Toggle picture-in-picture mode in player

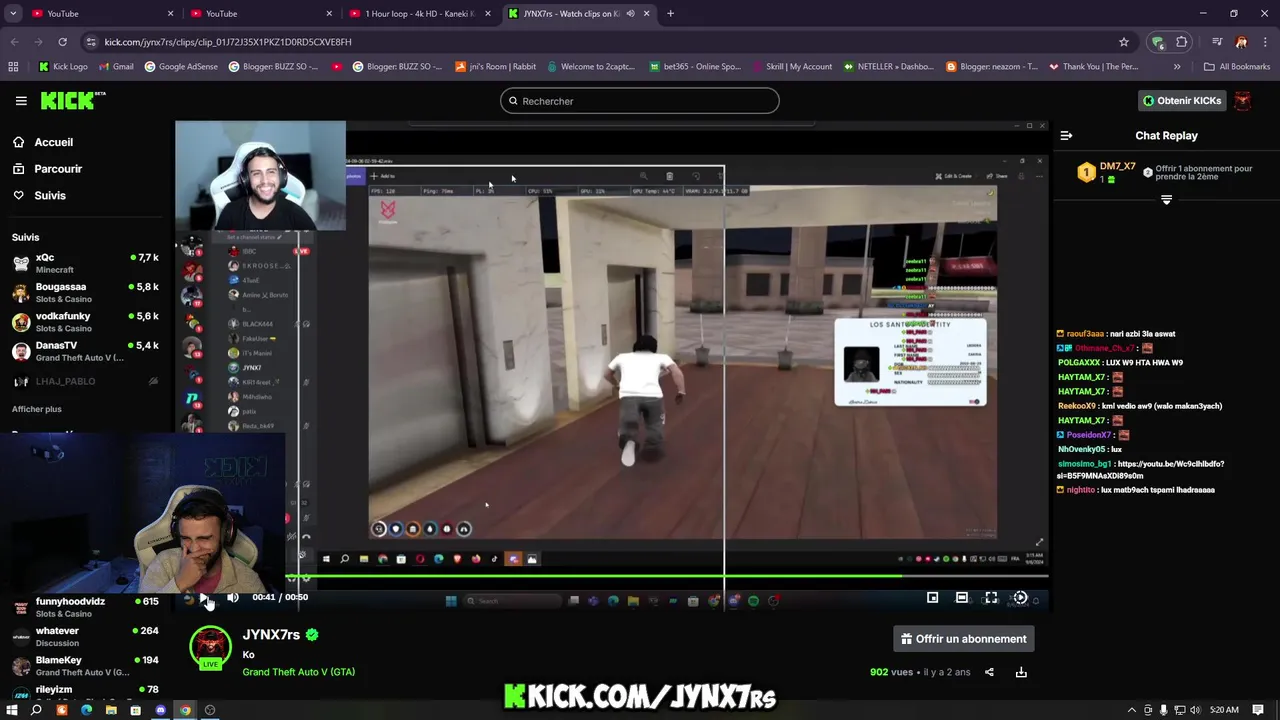coord(932,597)
